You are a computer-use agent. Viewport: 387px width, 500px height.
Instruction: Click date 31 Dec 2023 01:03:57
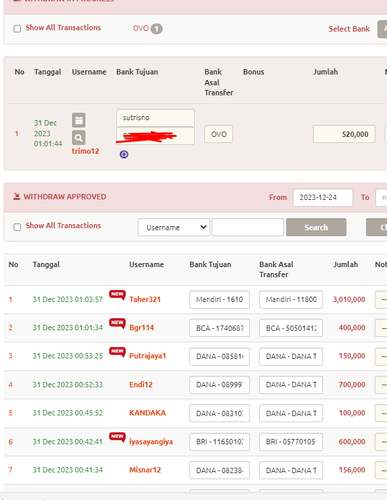pos(68,299)
